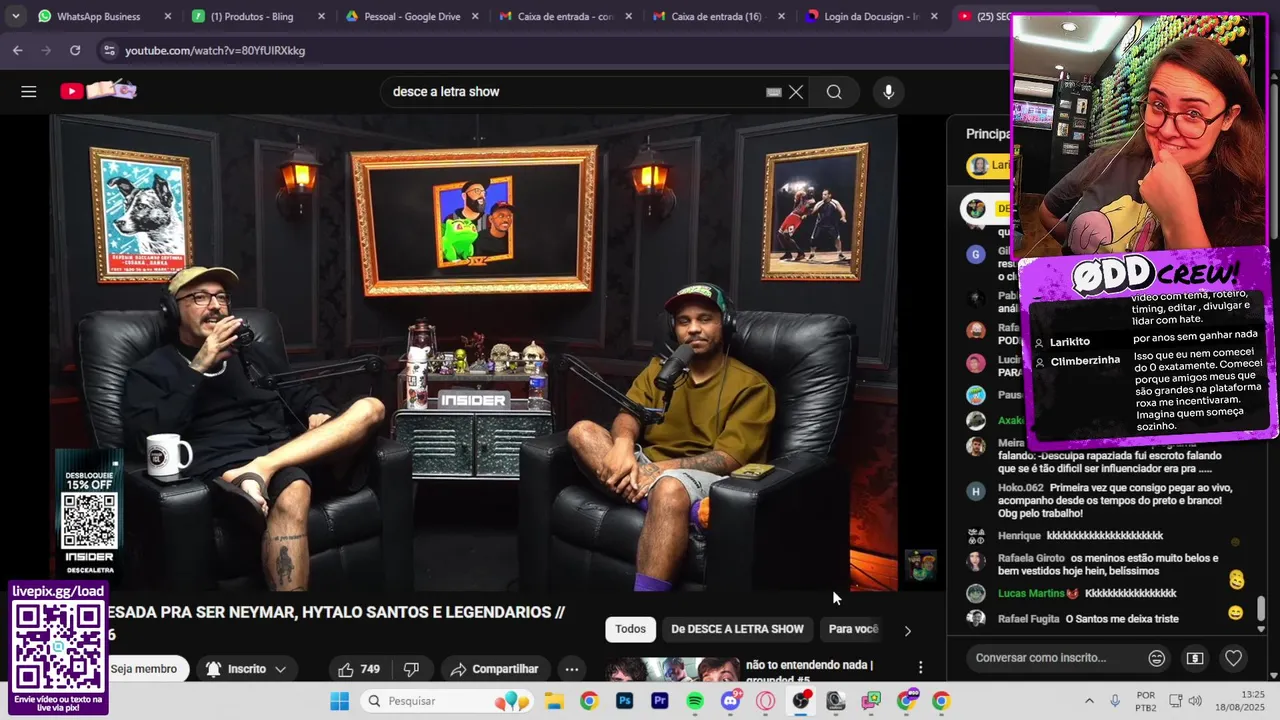Open Spotify from the taskbar

point(695,701)
